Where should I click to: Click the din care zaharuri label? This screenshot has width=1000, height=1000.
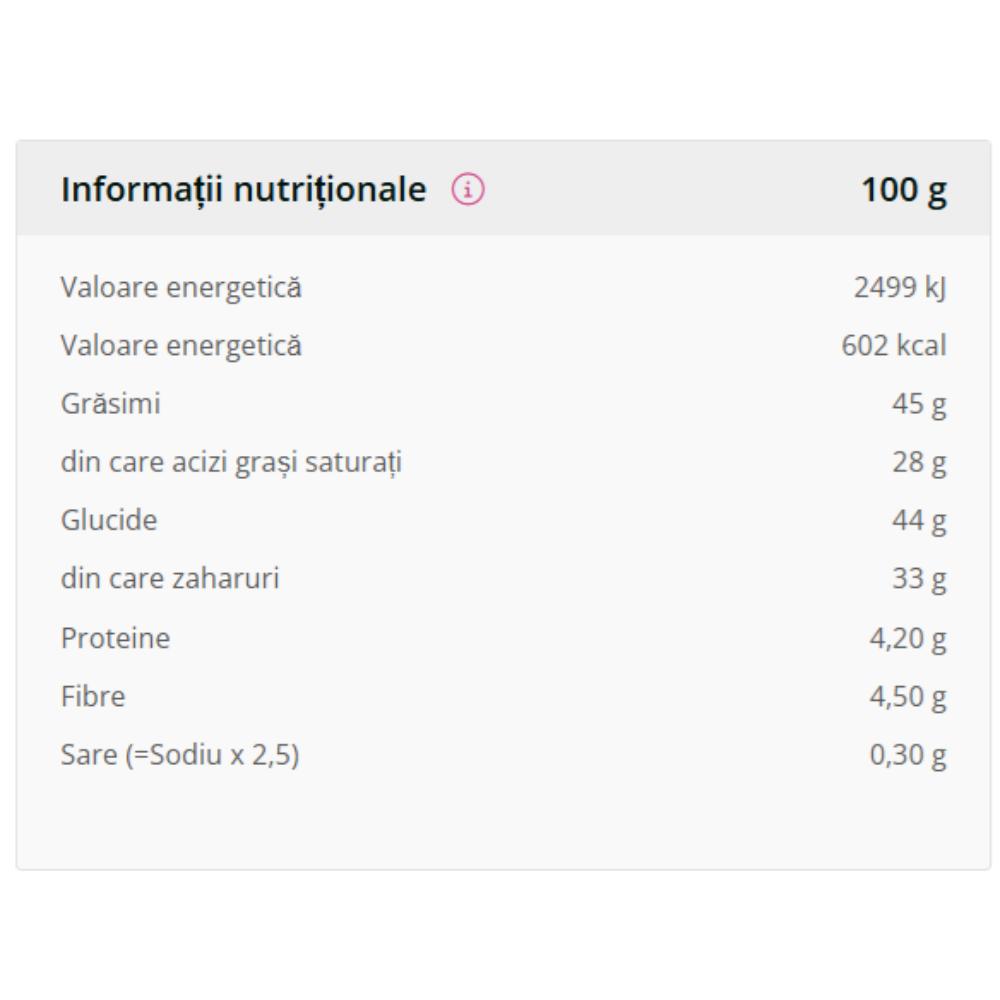coord(170,578)
